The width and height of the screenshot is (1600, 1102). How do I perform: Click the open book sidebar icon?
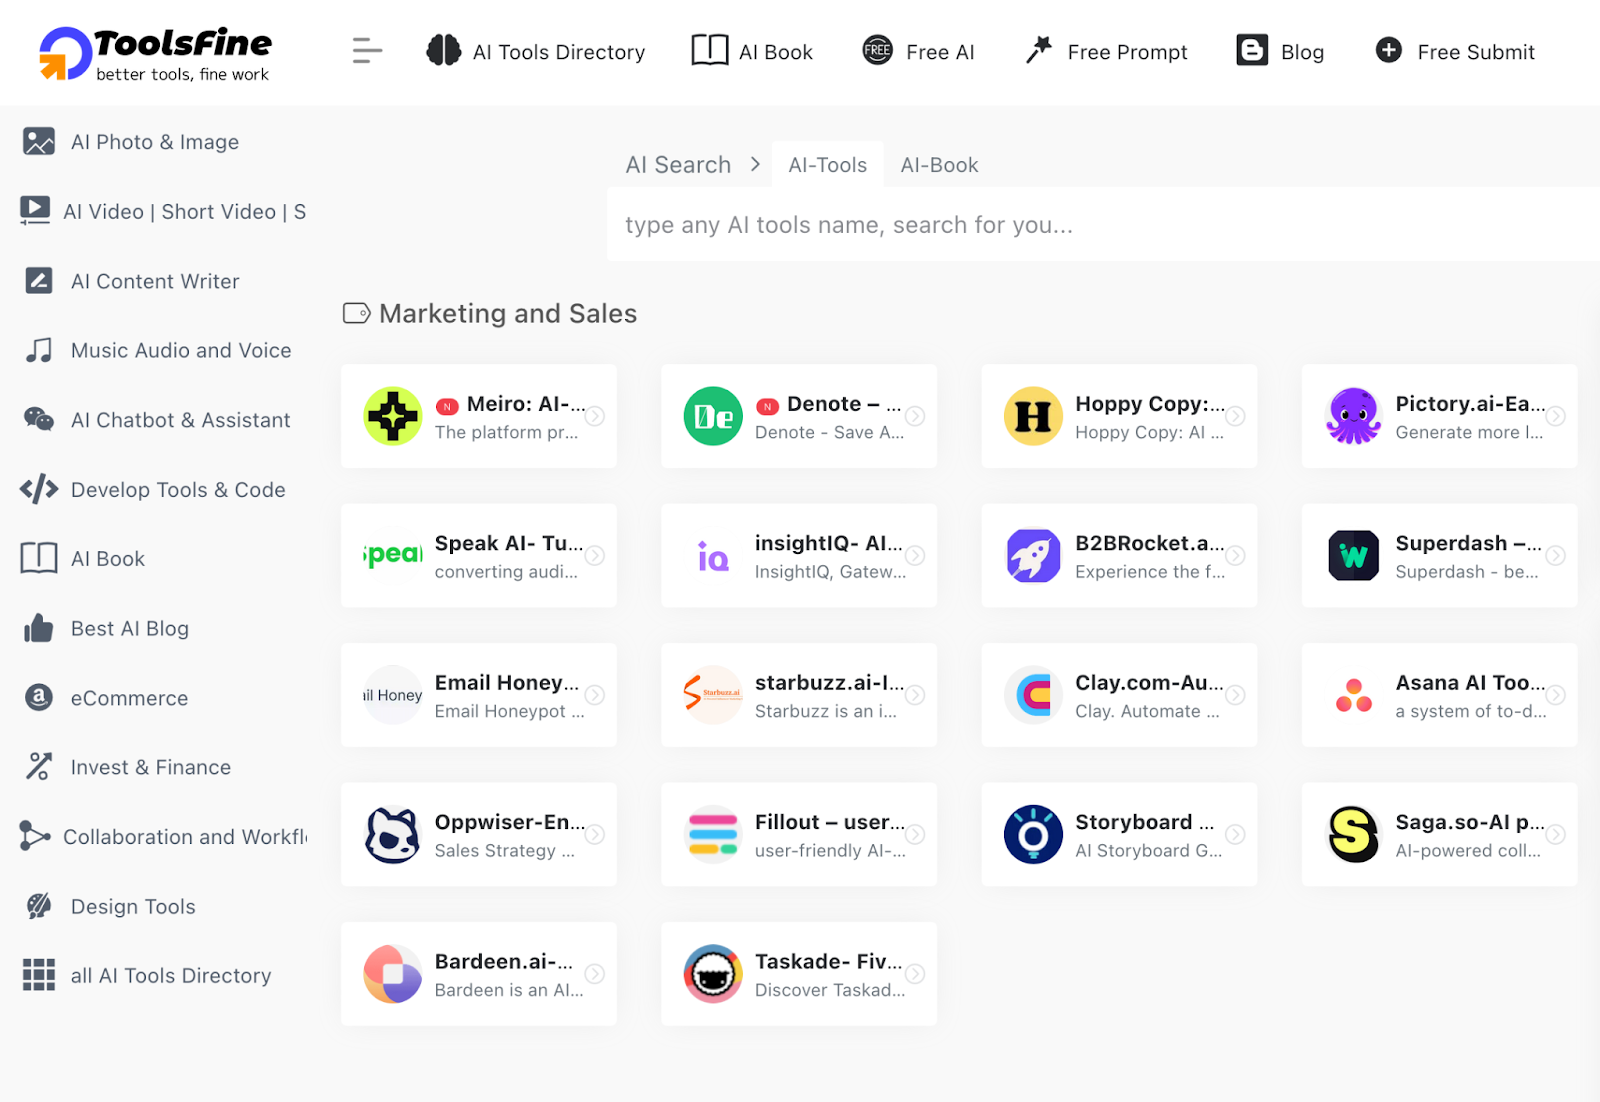coord(39,558)
